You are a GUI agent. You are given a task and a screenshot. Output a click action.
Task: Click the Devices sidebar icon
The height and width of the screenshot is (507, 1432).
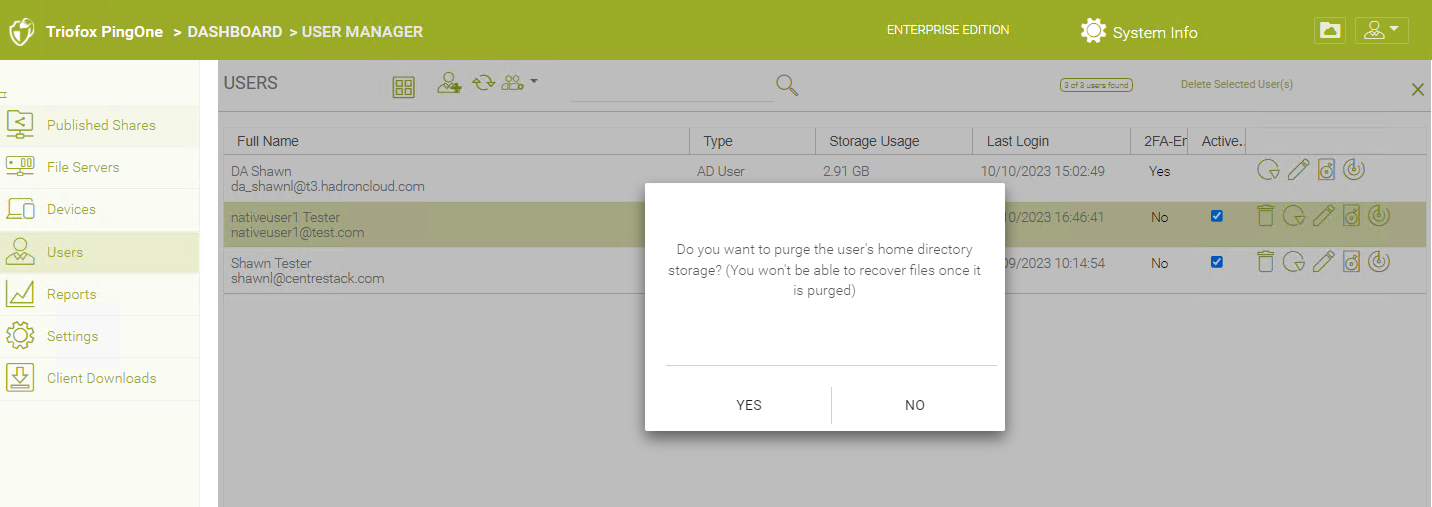(x=20, y=209)
